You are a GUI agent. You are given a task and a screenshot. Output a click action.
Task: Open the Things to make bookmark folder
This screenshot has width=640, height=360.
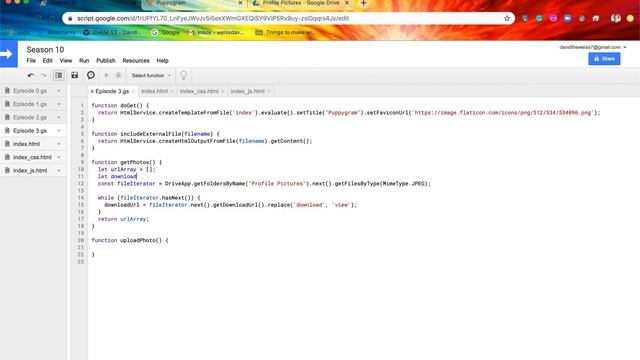pos(285,32)
